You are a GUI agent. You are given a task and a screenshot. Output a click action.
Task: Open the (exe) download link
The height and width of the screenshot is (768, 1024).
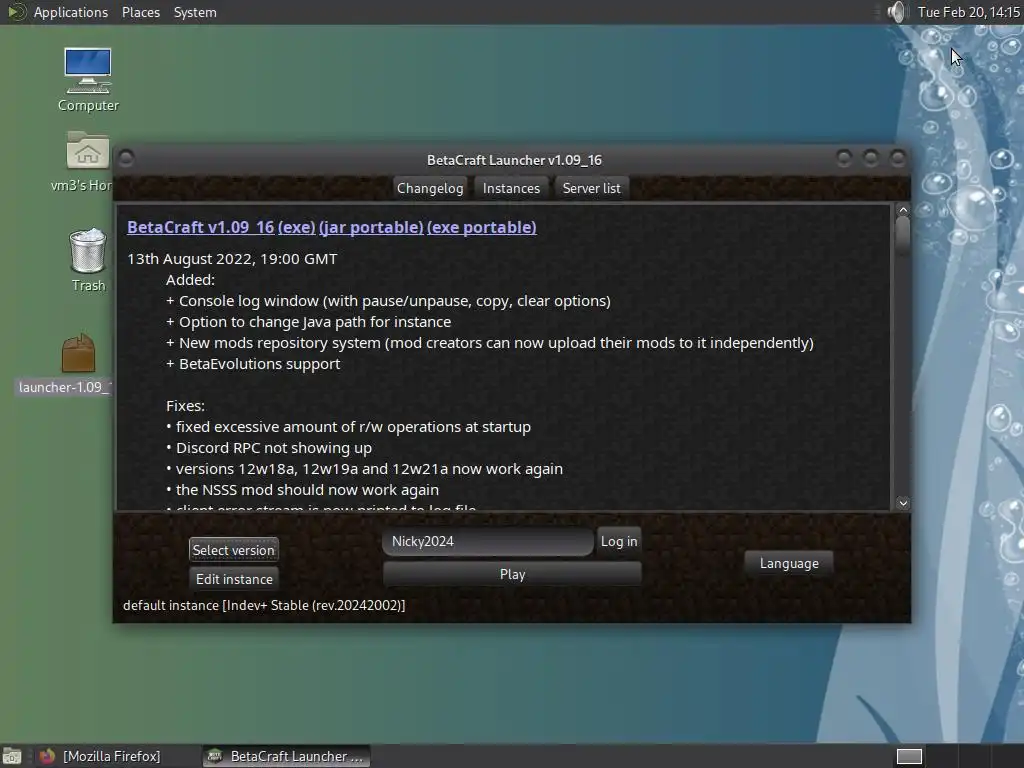(x=296, y=227)
